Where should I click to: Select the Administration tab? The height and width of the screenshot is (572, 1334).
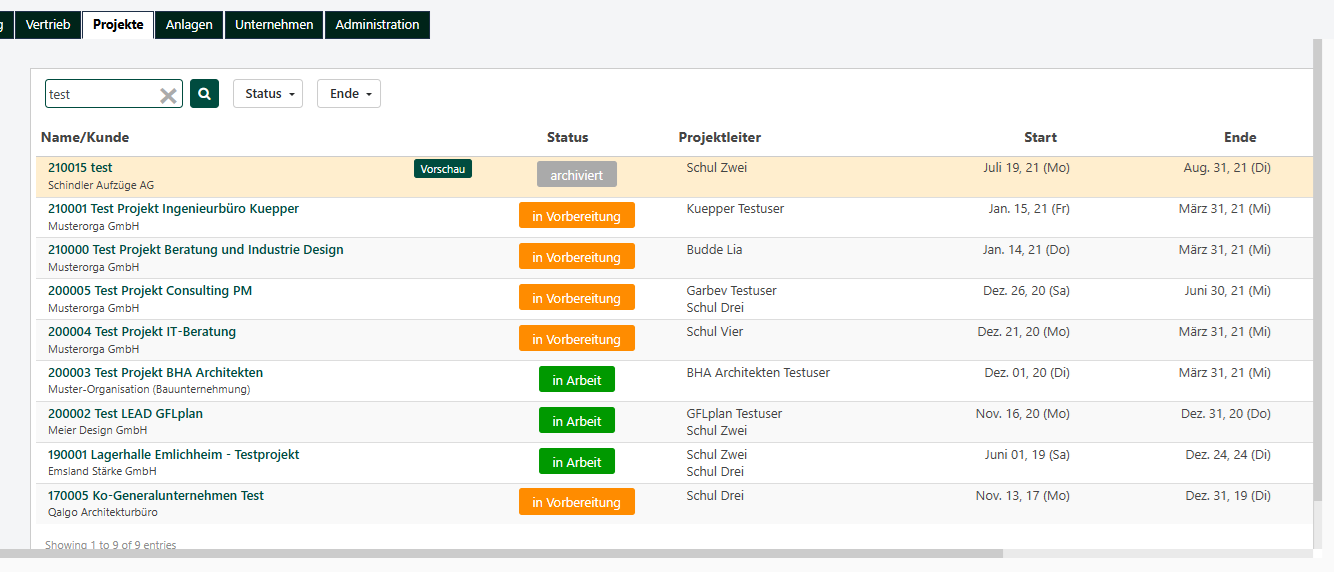[377, 25]
